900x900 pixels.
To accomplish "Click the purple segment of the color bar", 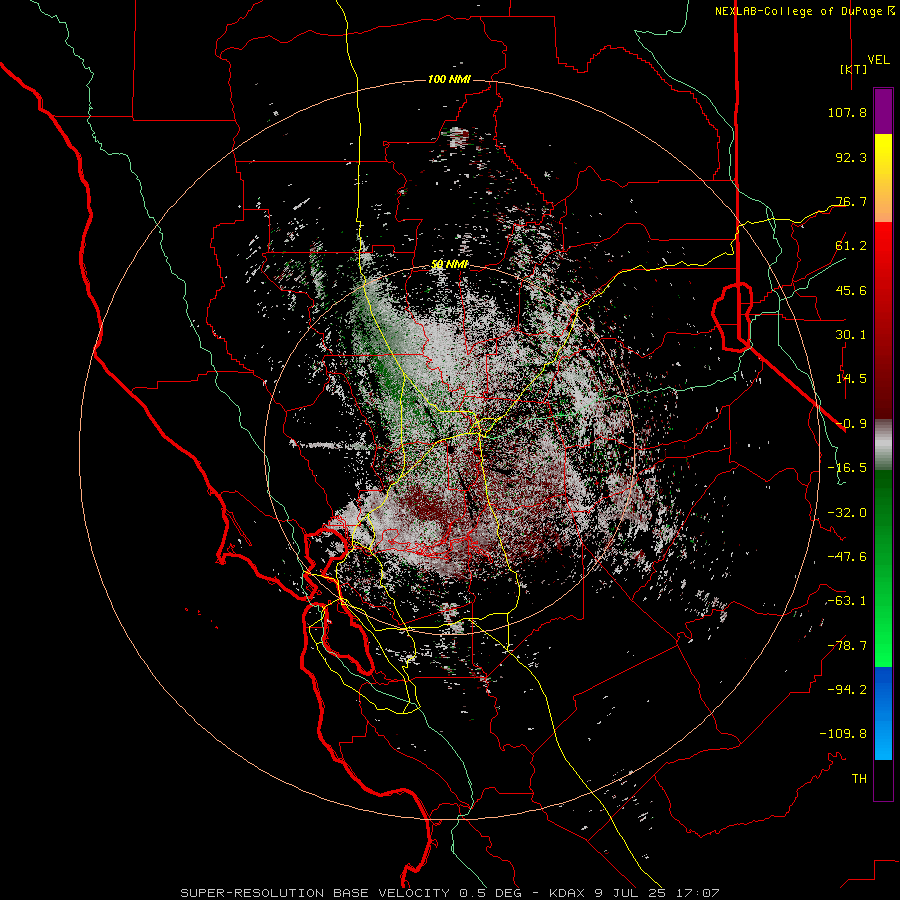I will 883,112.
